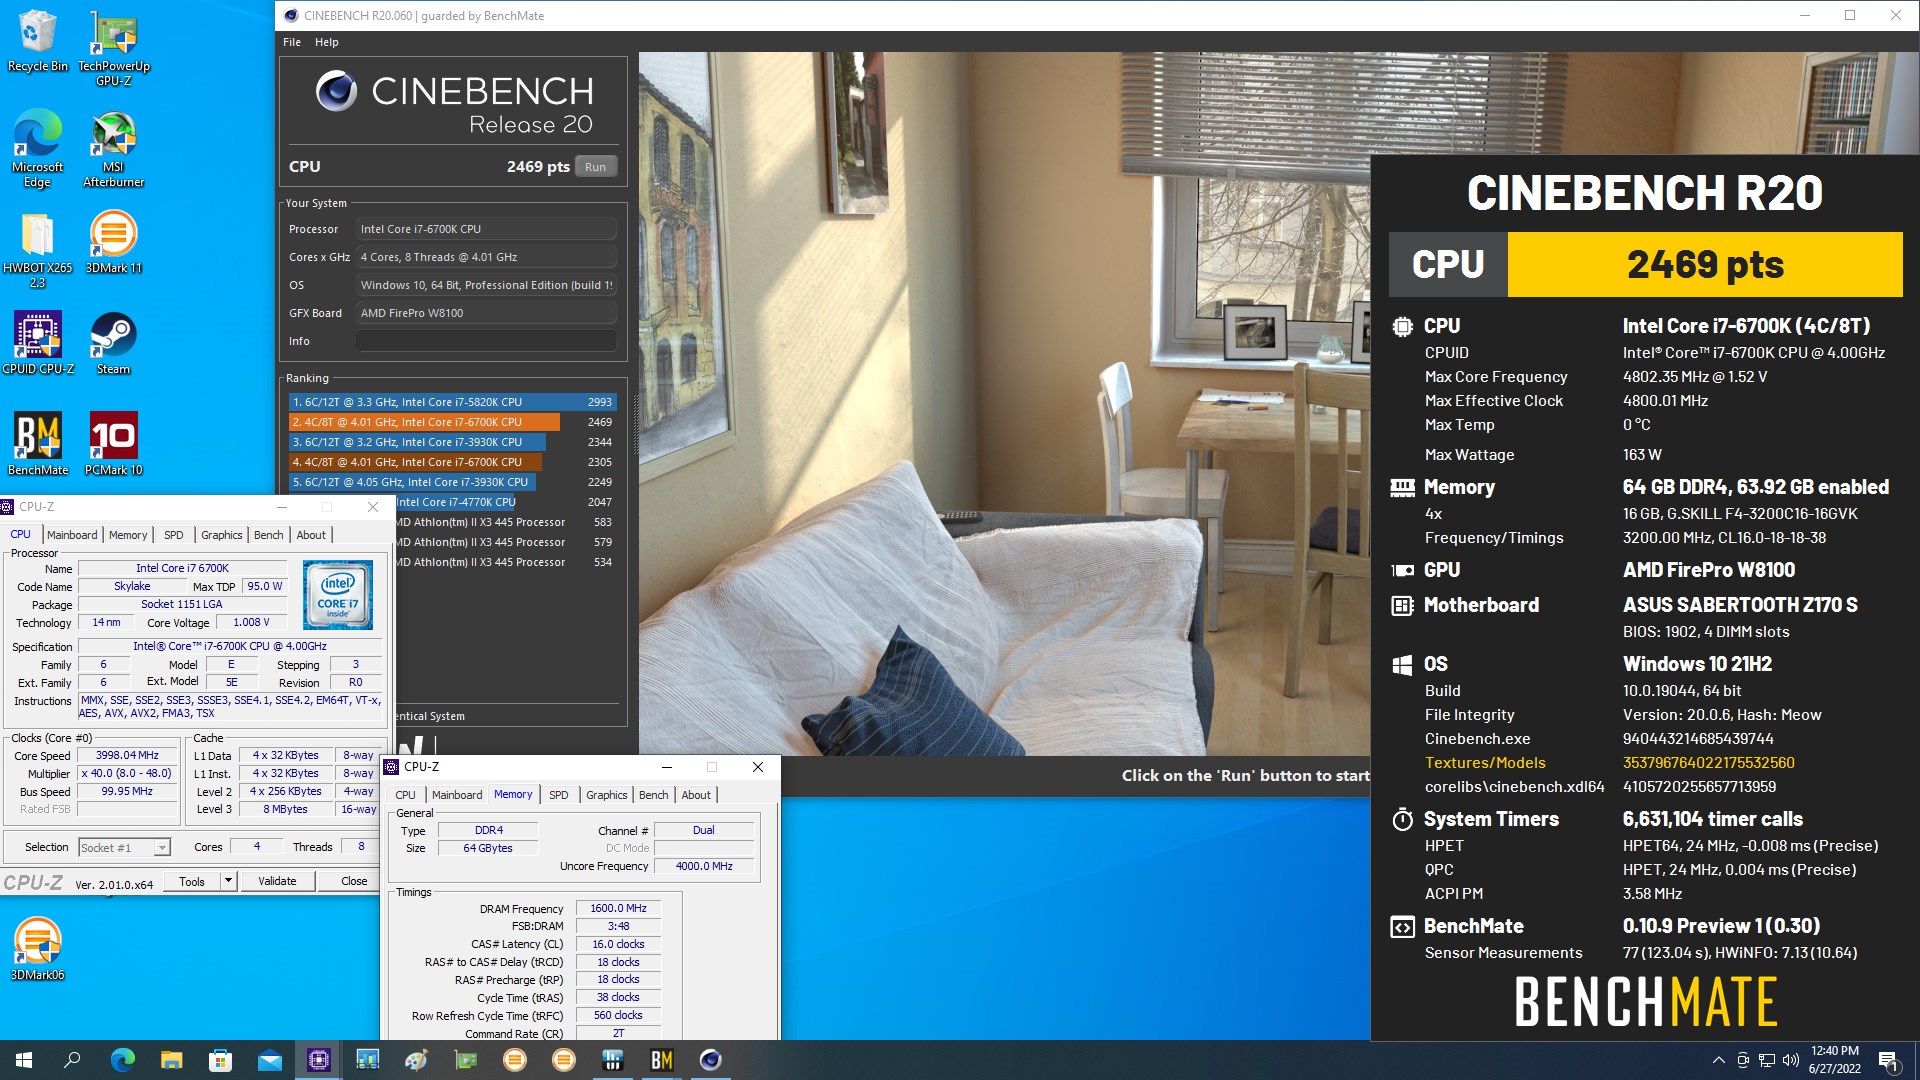Click the 2469 pts score banner in BenchMate

click(x=1704, y=265)
